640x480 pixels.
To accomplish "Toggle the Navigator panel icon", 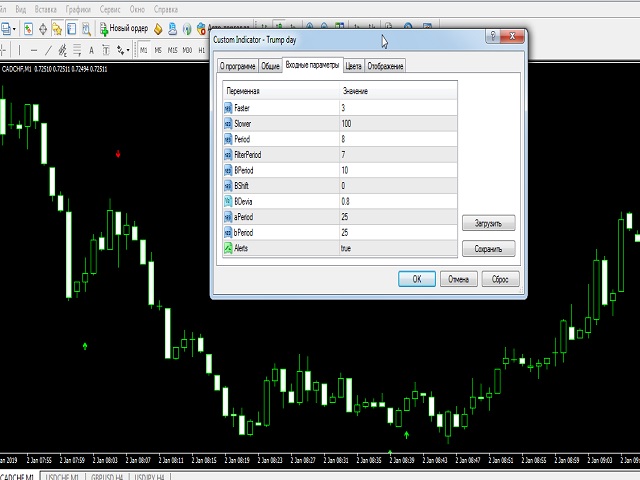I will point(57,29).
